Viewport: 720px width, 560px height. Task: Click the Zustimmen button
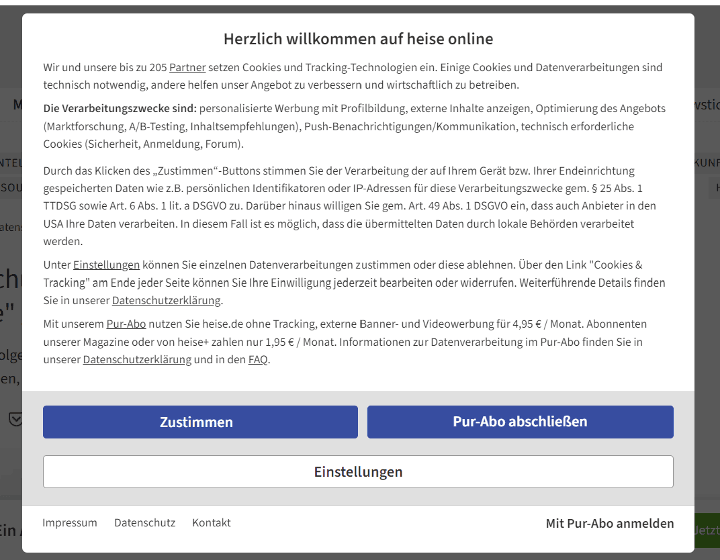pyautogui.click(x=200, y=422)
